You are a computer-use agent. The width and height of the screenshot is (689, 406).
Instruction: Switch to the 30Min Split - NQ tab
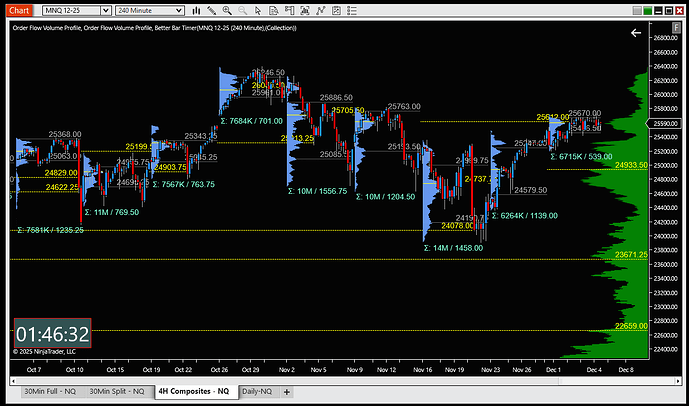click(x=118, y=391)
